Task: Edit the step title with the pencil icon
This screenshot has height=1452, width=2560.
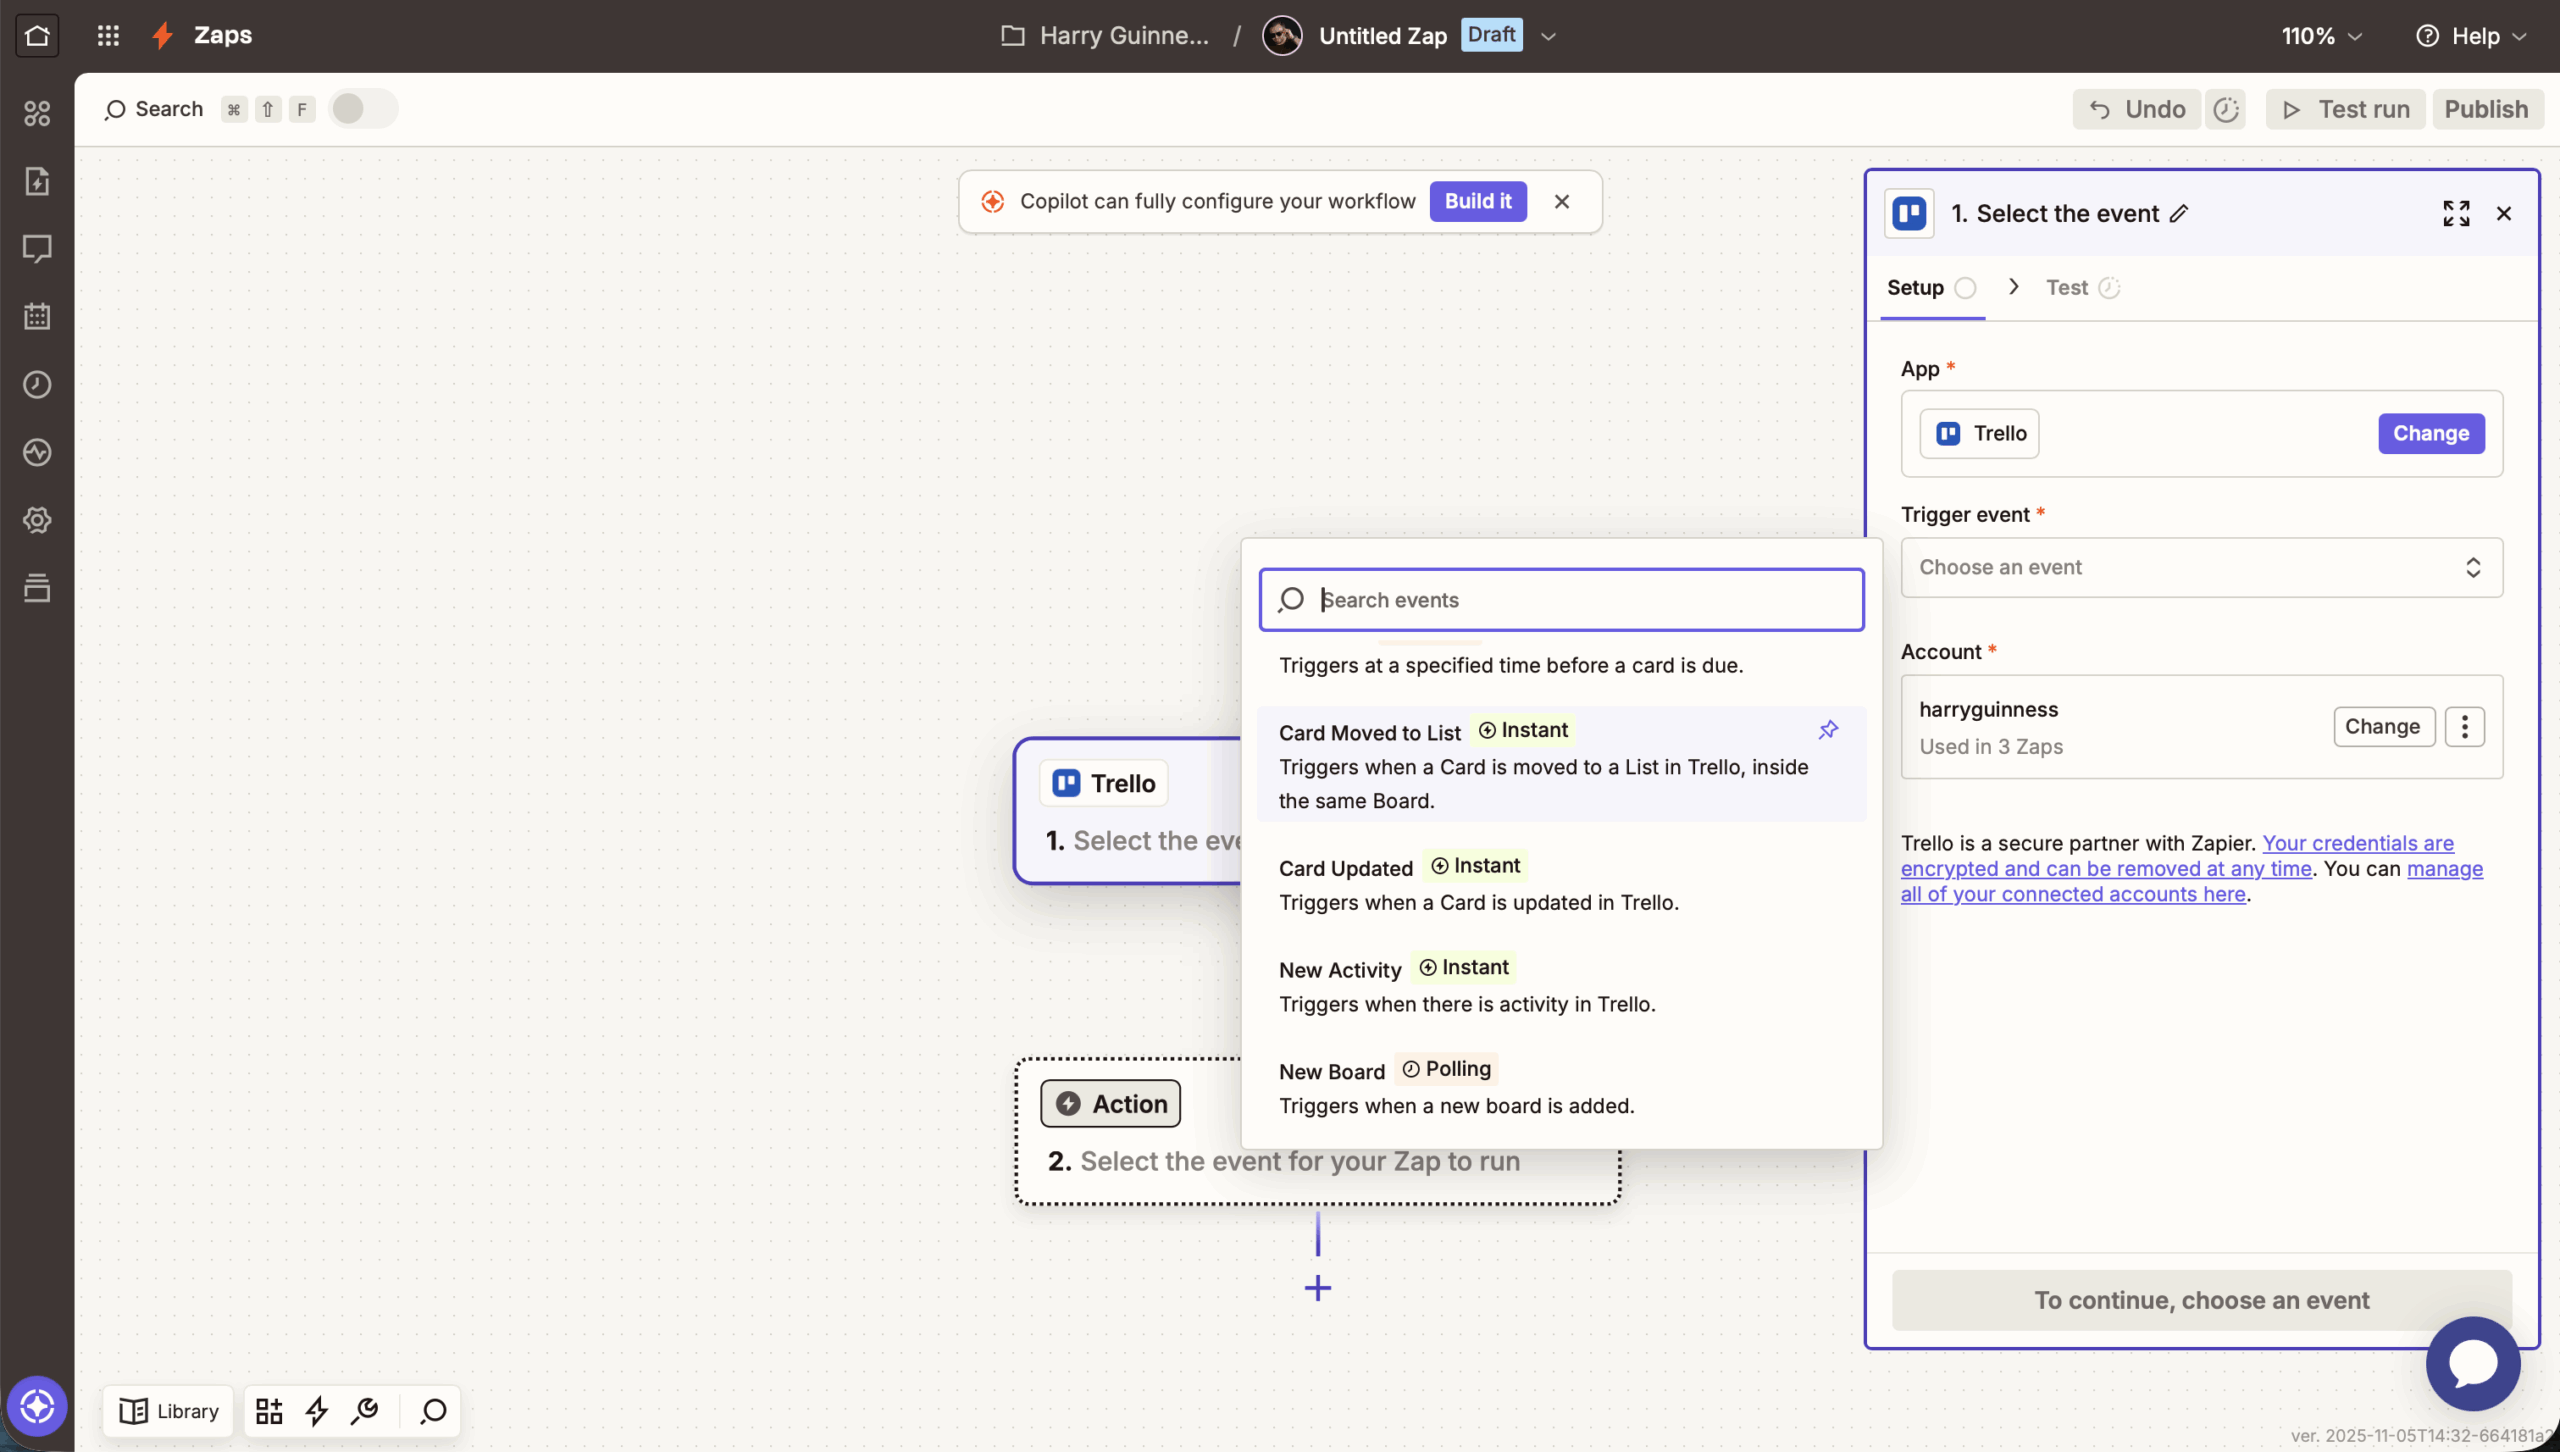Action: tap(2180, 213)
